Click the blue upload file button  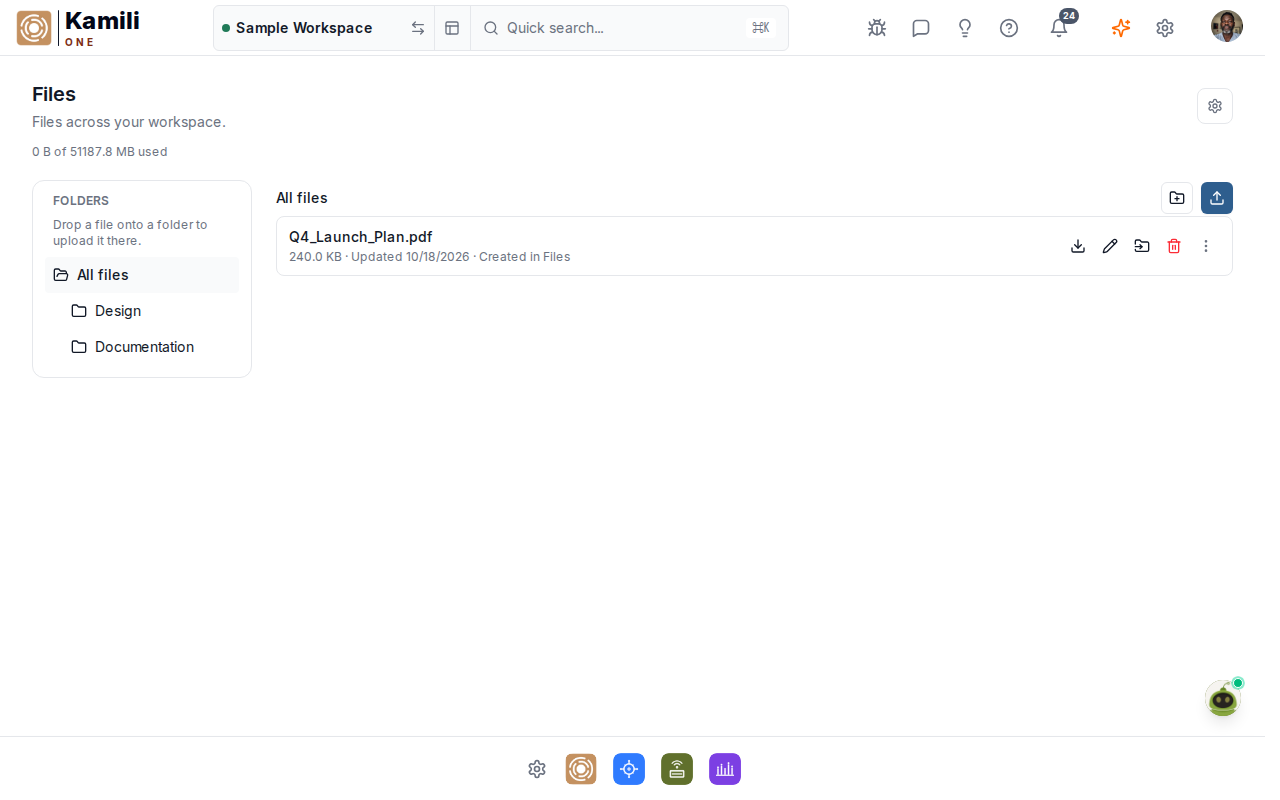coord(1217,198)
